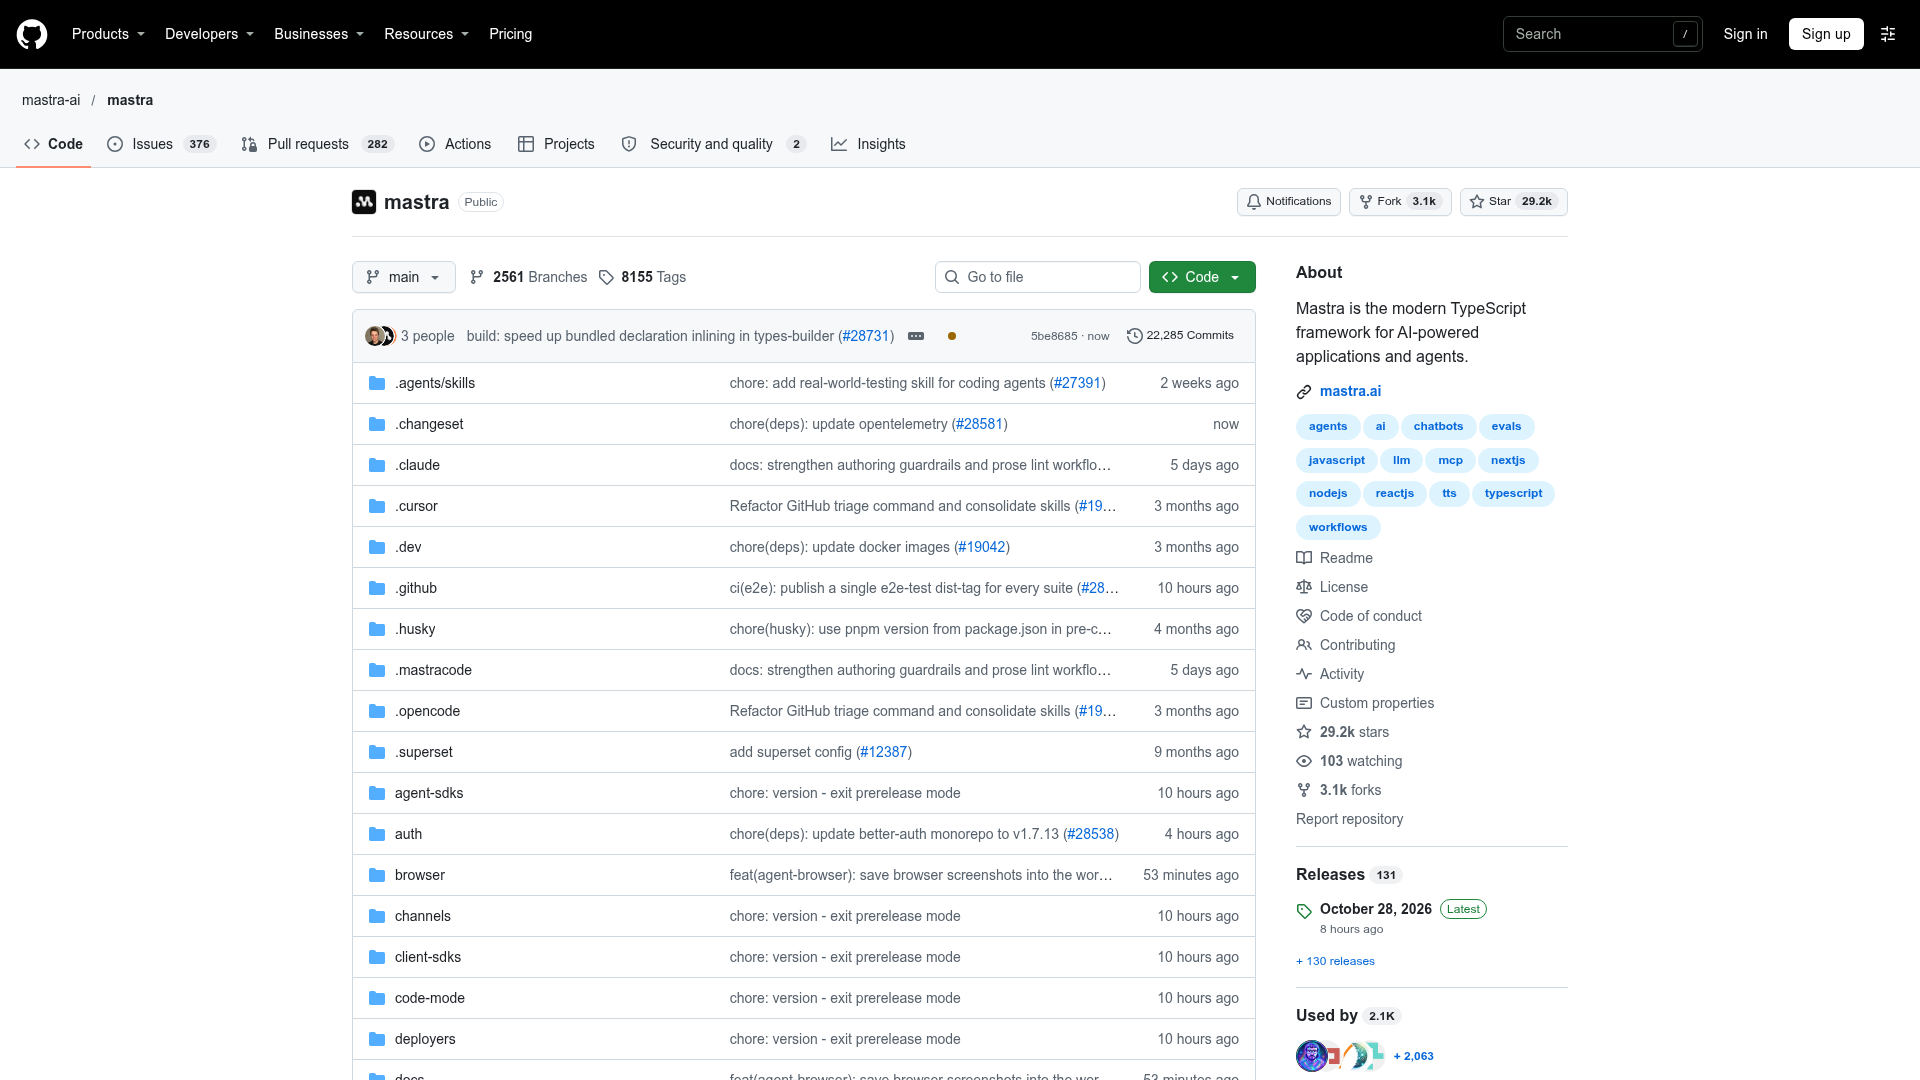Viewport: 1920px width, 1080px height.
Task: Click the Go to file field
Action: coord(1038,277)
